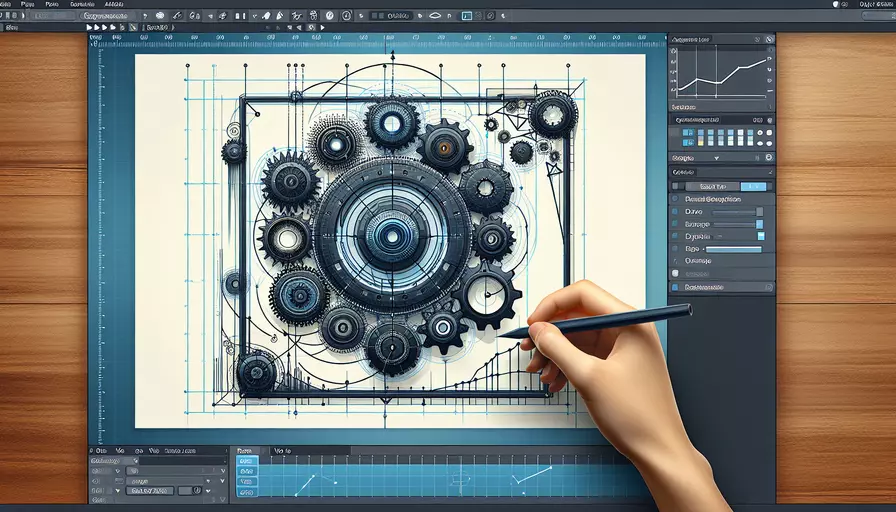The width and height of the screenshot is (896, 512).
Task: Click the play arrow in second toolbar row
Action: [322, 27]
